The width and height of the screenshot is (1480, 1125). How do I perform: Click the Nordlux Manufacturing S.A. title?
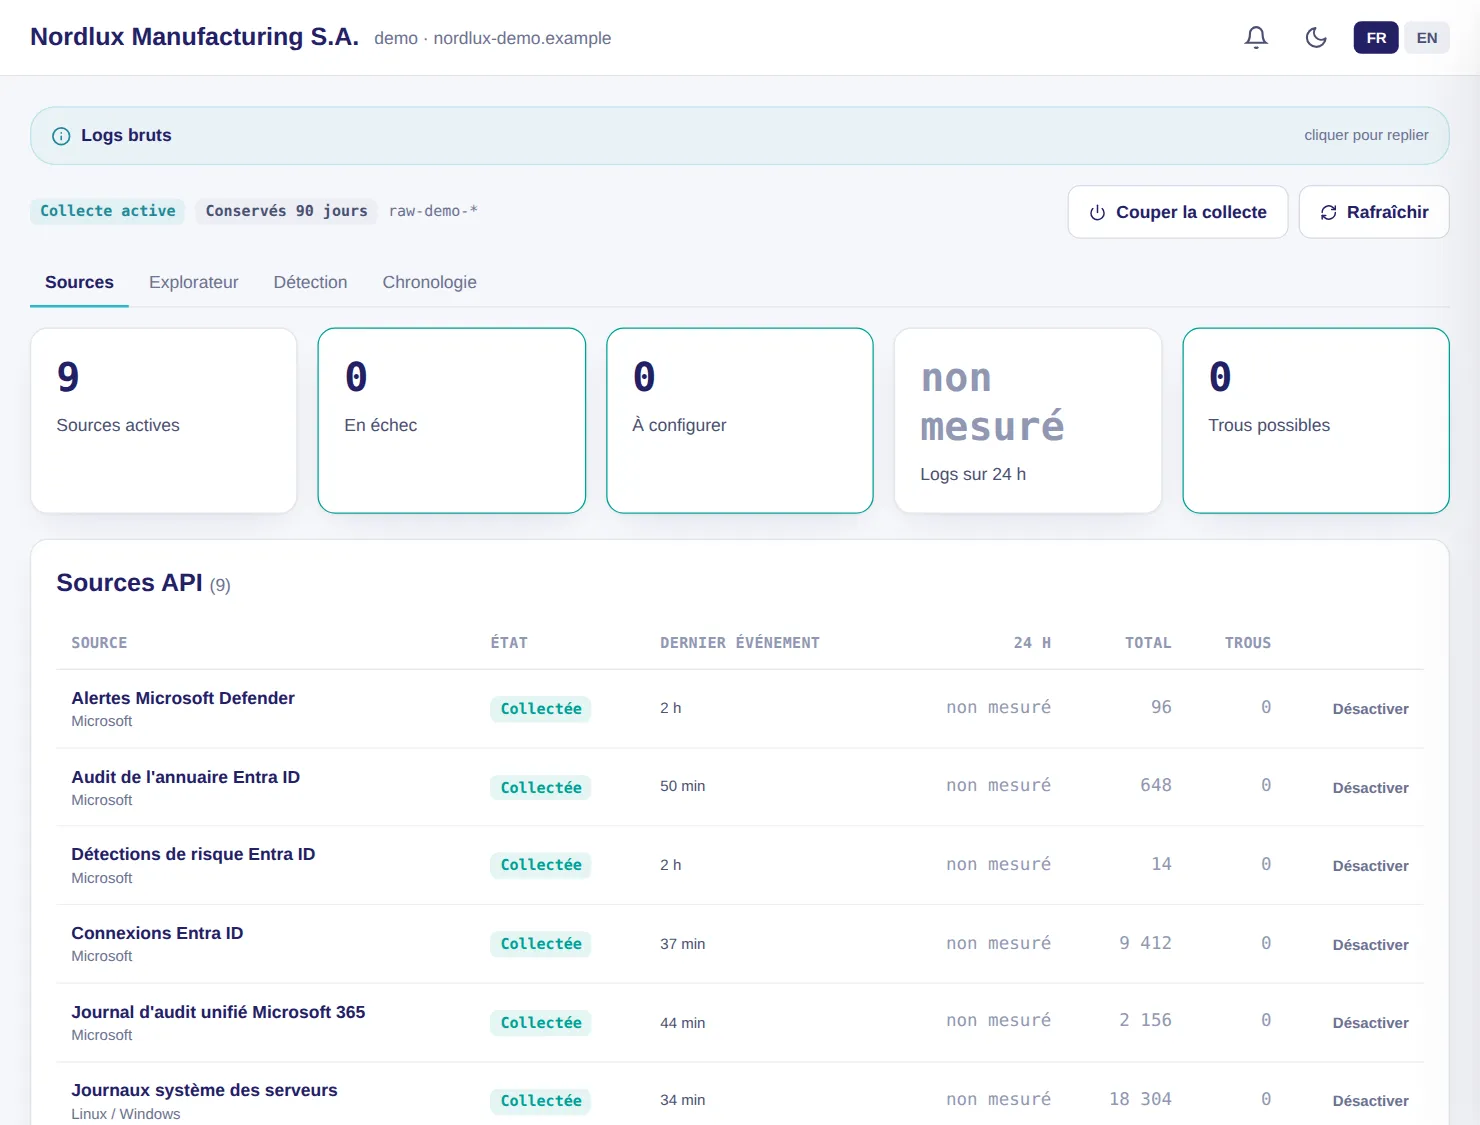tap(194, 37)
